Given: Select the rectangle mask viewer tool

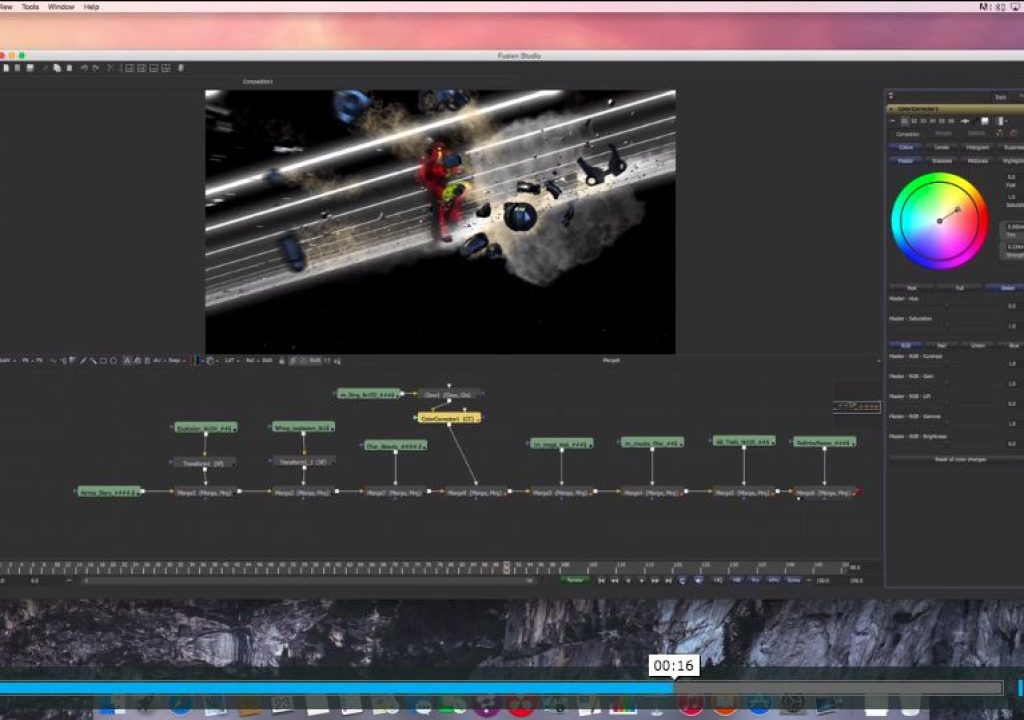Looking at the screenshot, I should point(103,361).
